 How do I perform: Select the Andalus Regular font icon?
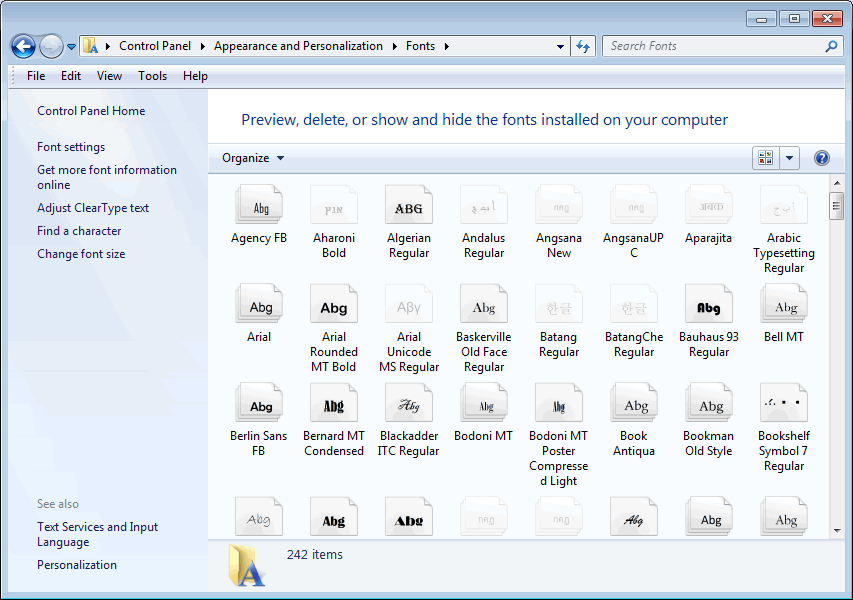(x=484, y=205)
